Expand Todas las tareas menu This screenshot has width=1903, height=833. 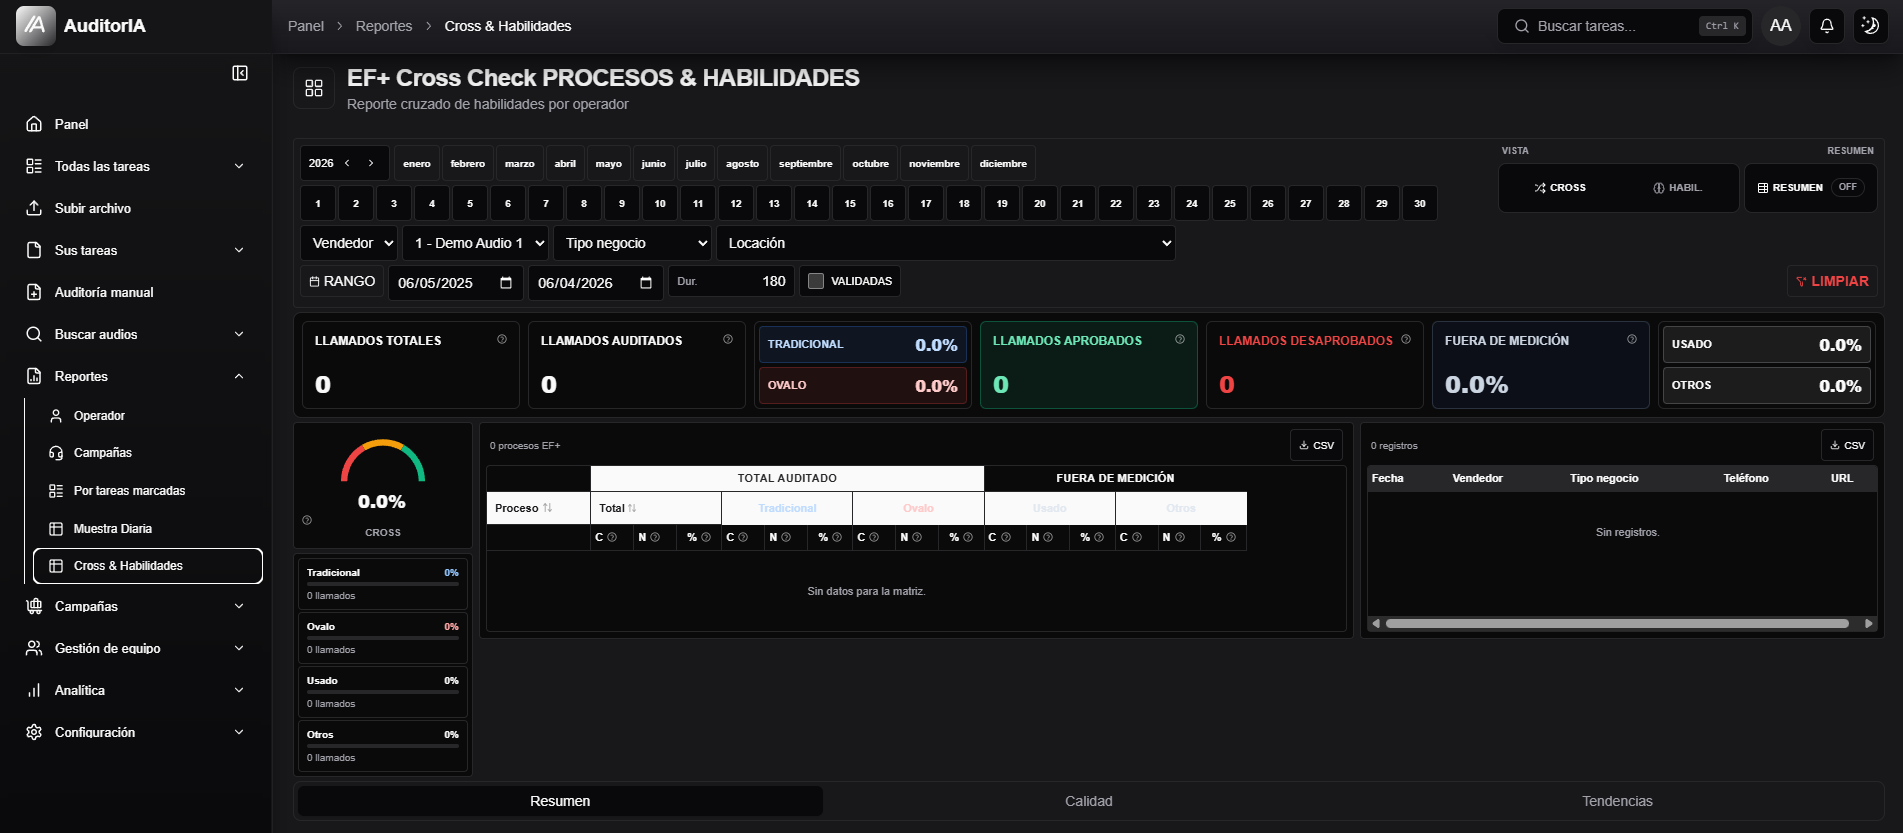coord(136,166)
